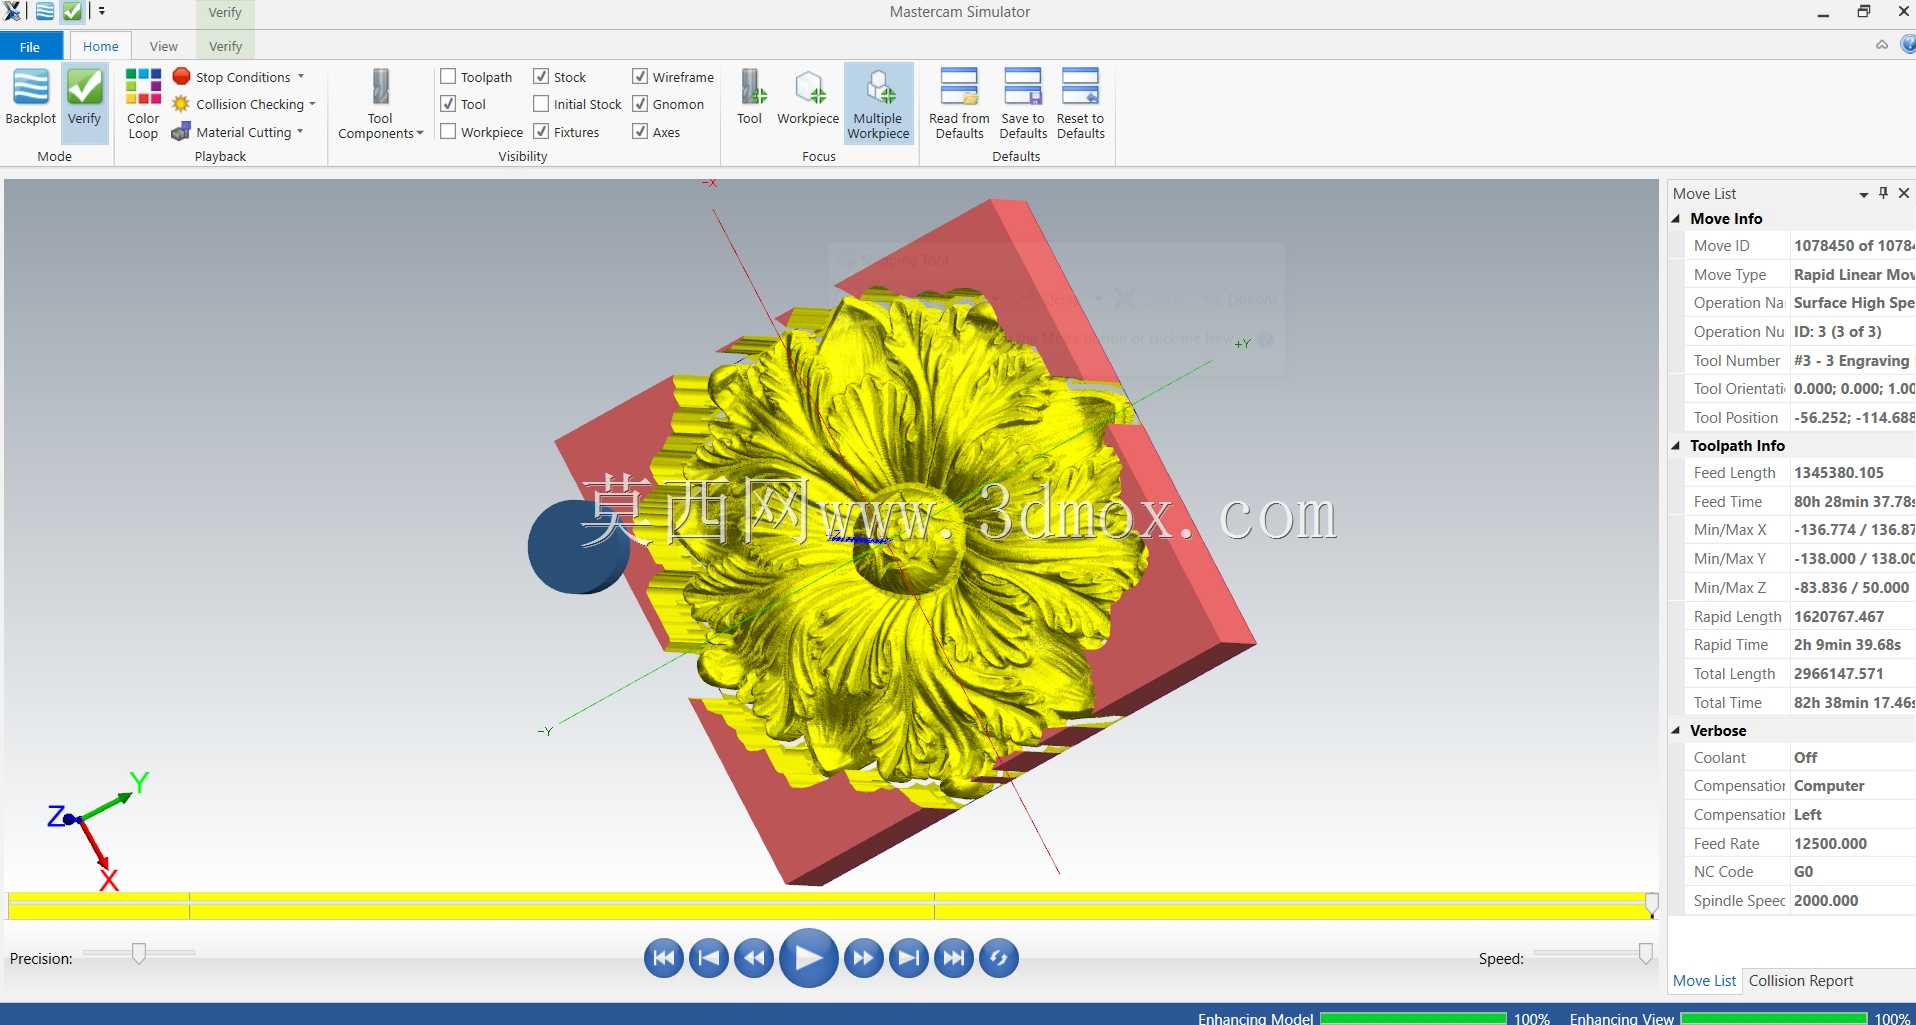Open Stop Conditions dropdown arrow

301,76
